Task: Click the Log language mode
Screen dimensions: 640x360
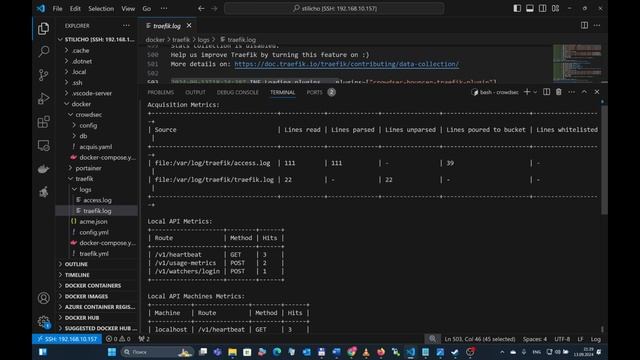Action: [595, 339]
